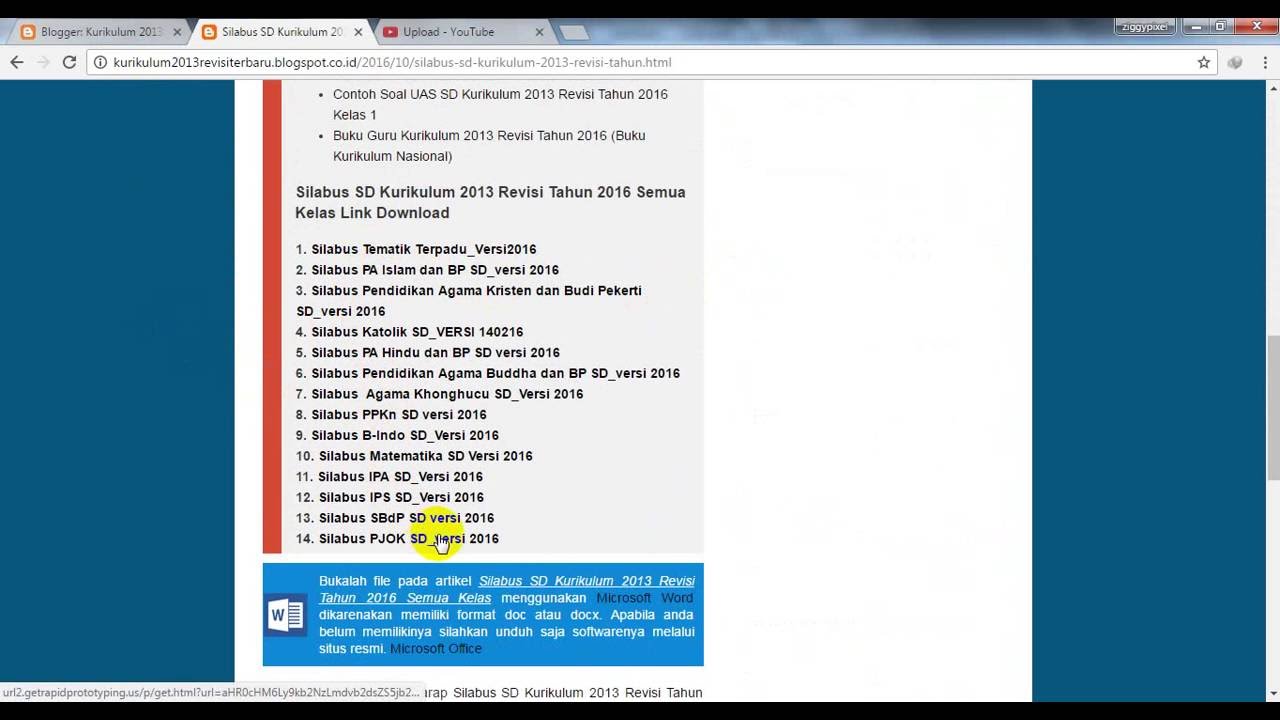Follow the Silabus SD Kurikulum 2013 Revisi article link
The height and width of the screenshot is (720, 1280).
(506, 589)
